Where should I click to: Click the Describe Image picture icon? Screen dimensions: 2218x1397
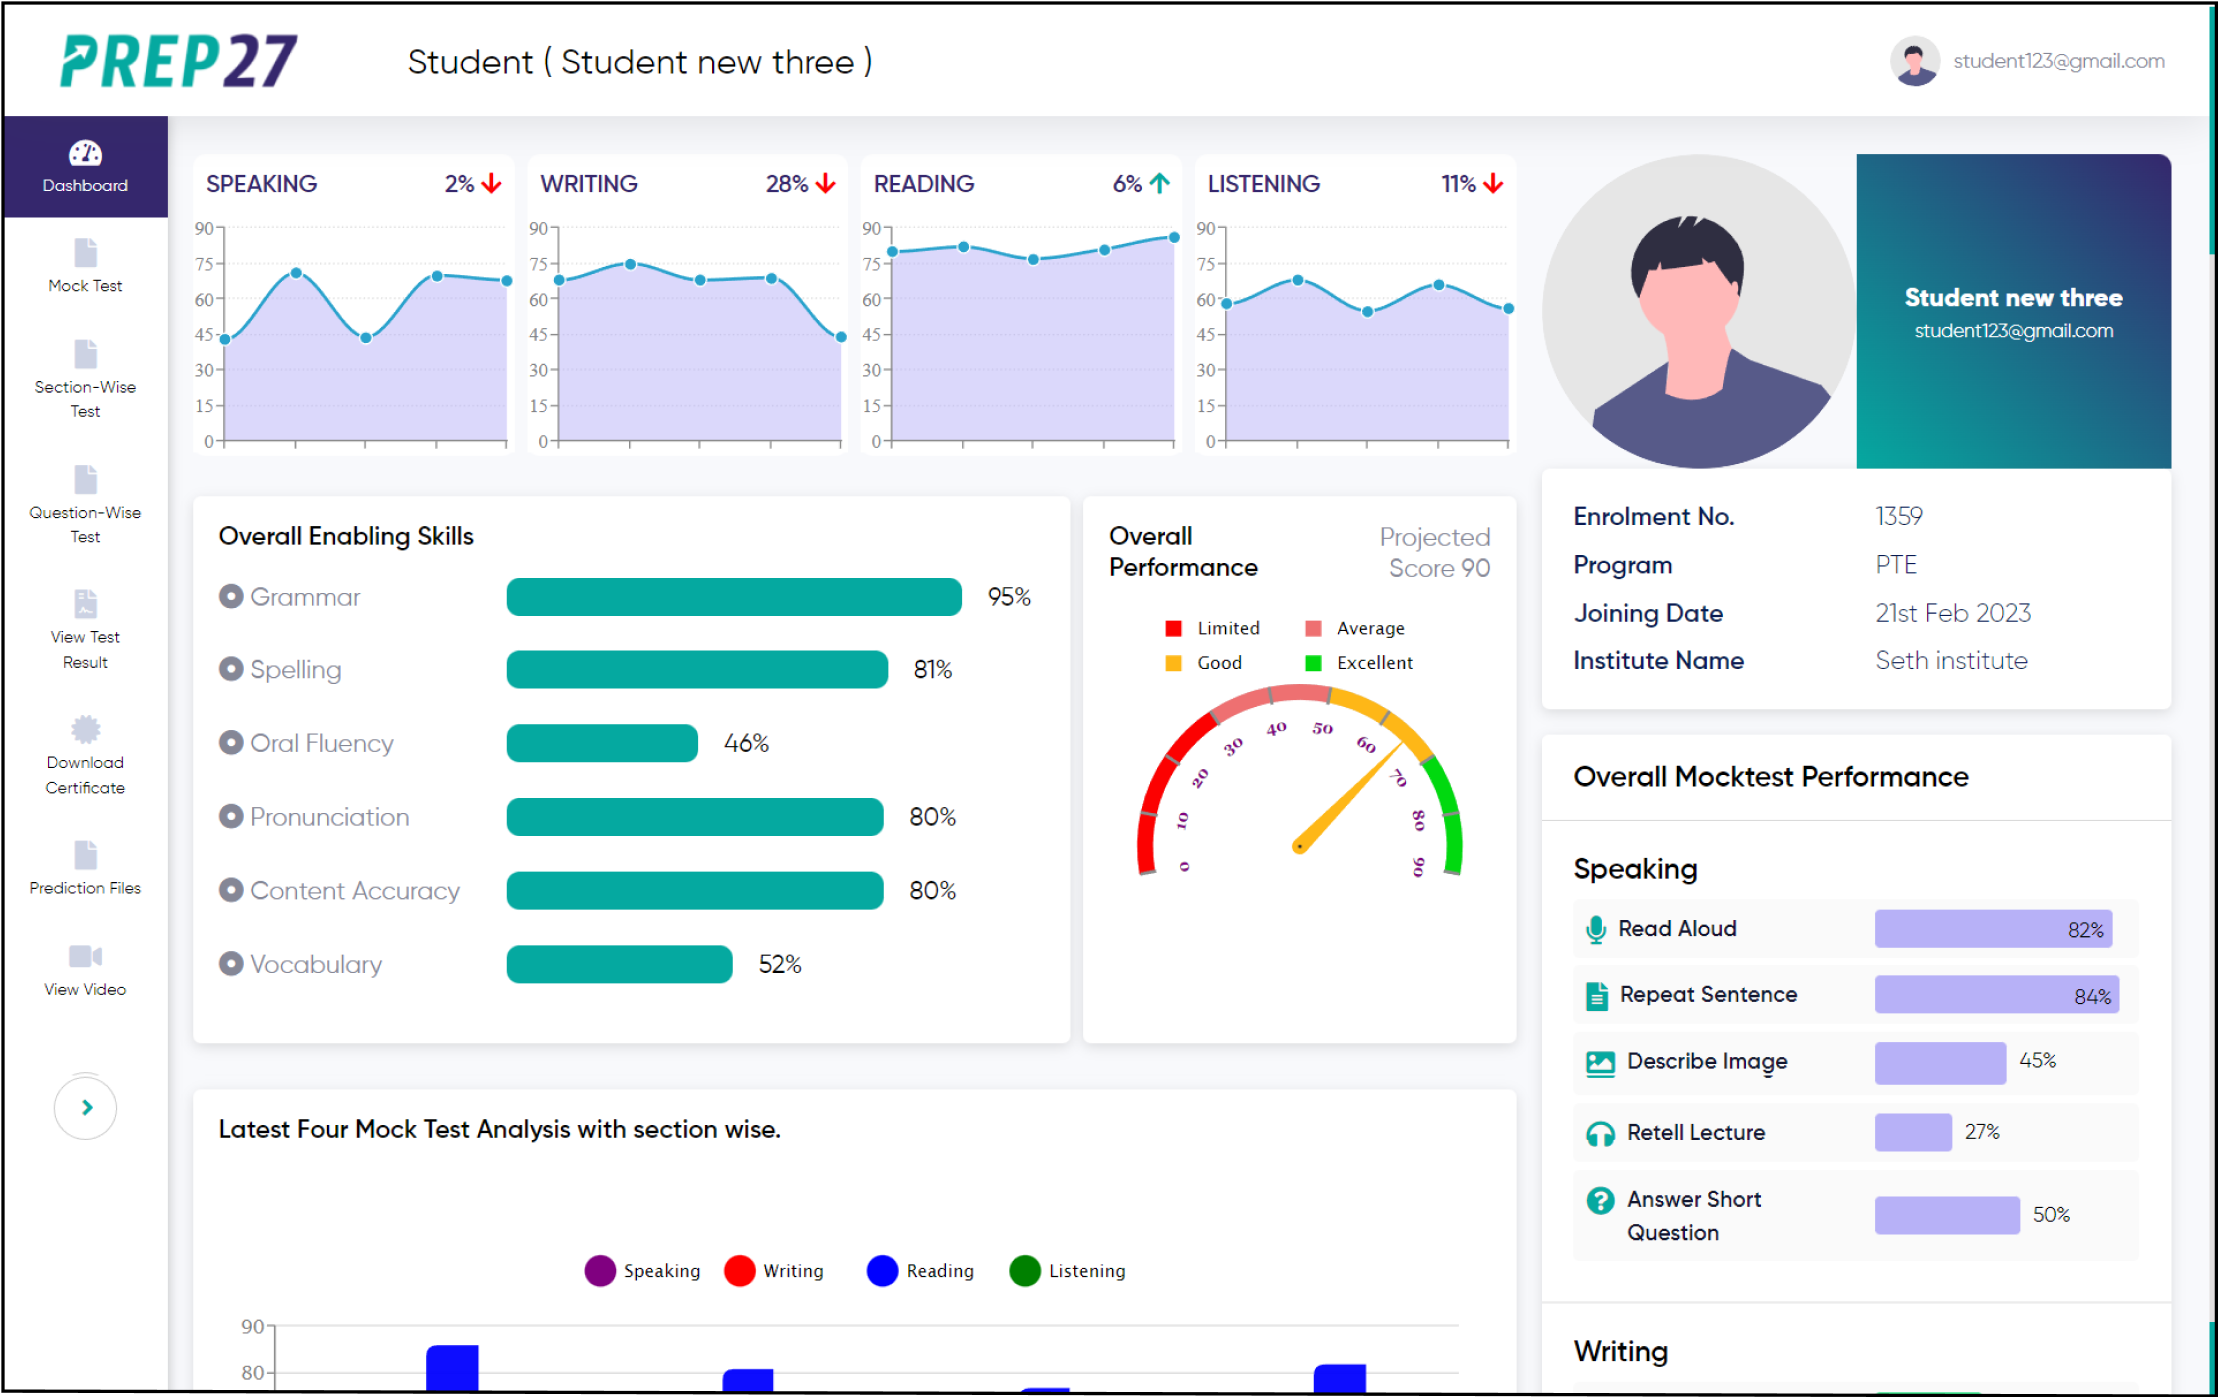(x=1600, y=1062)
